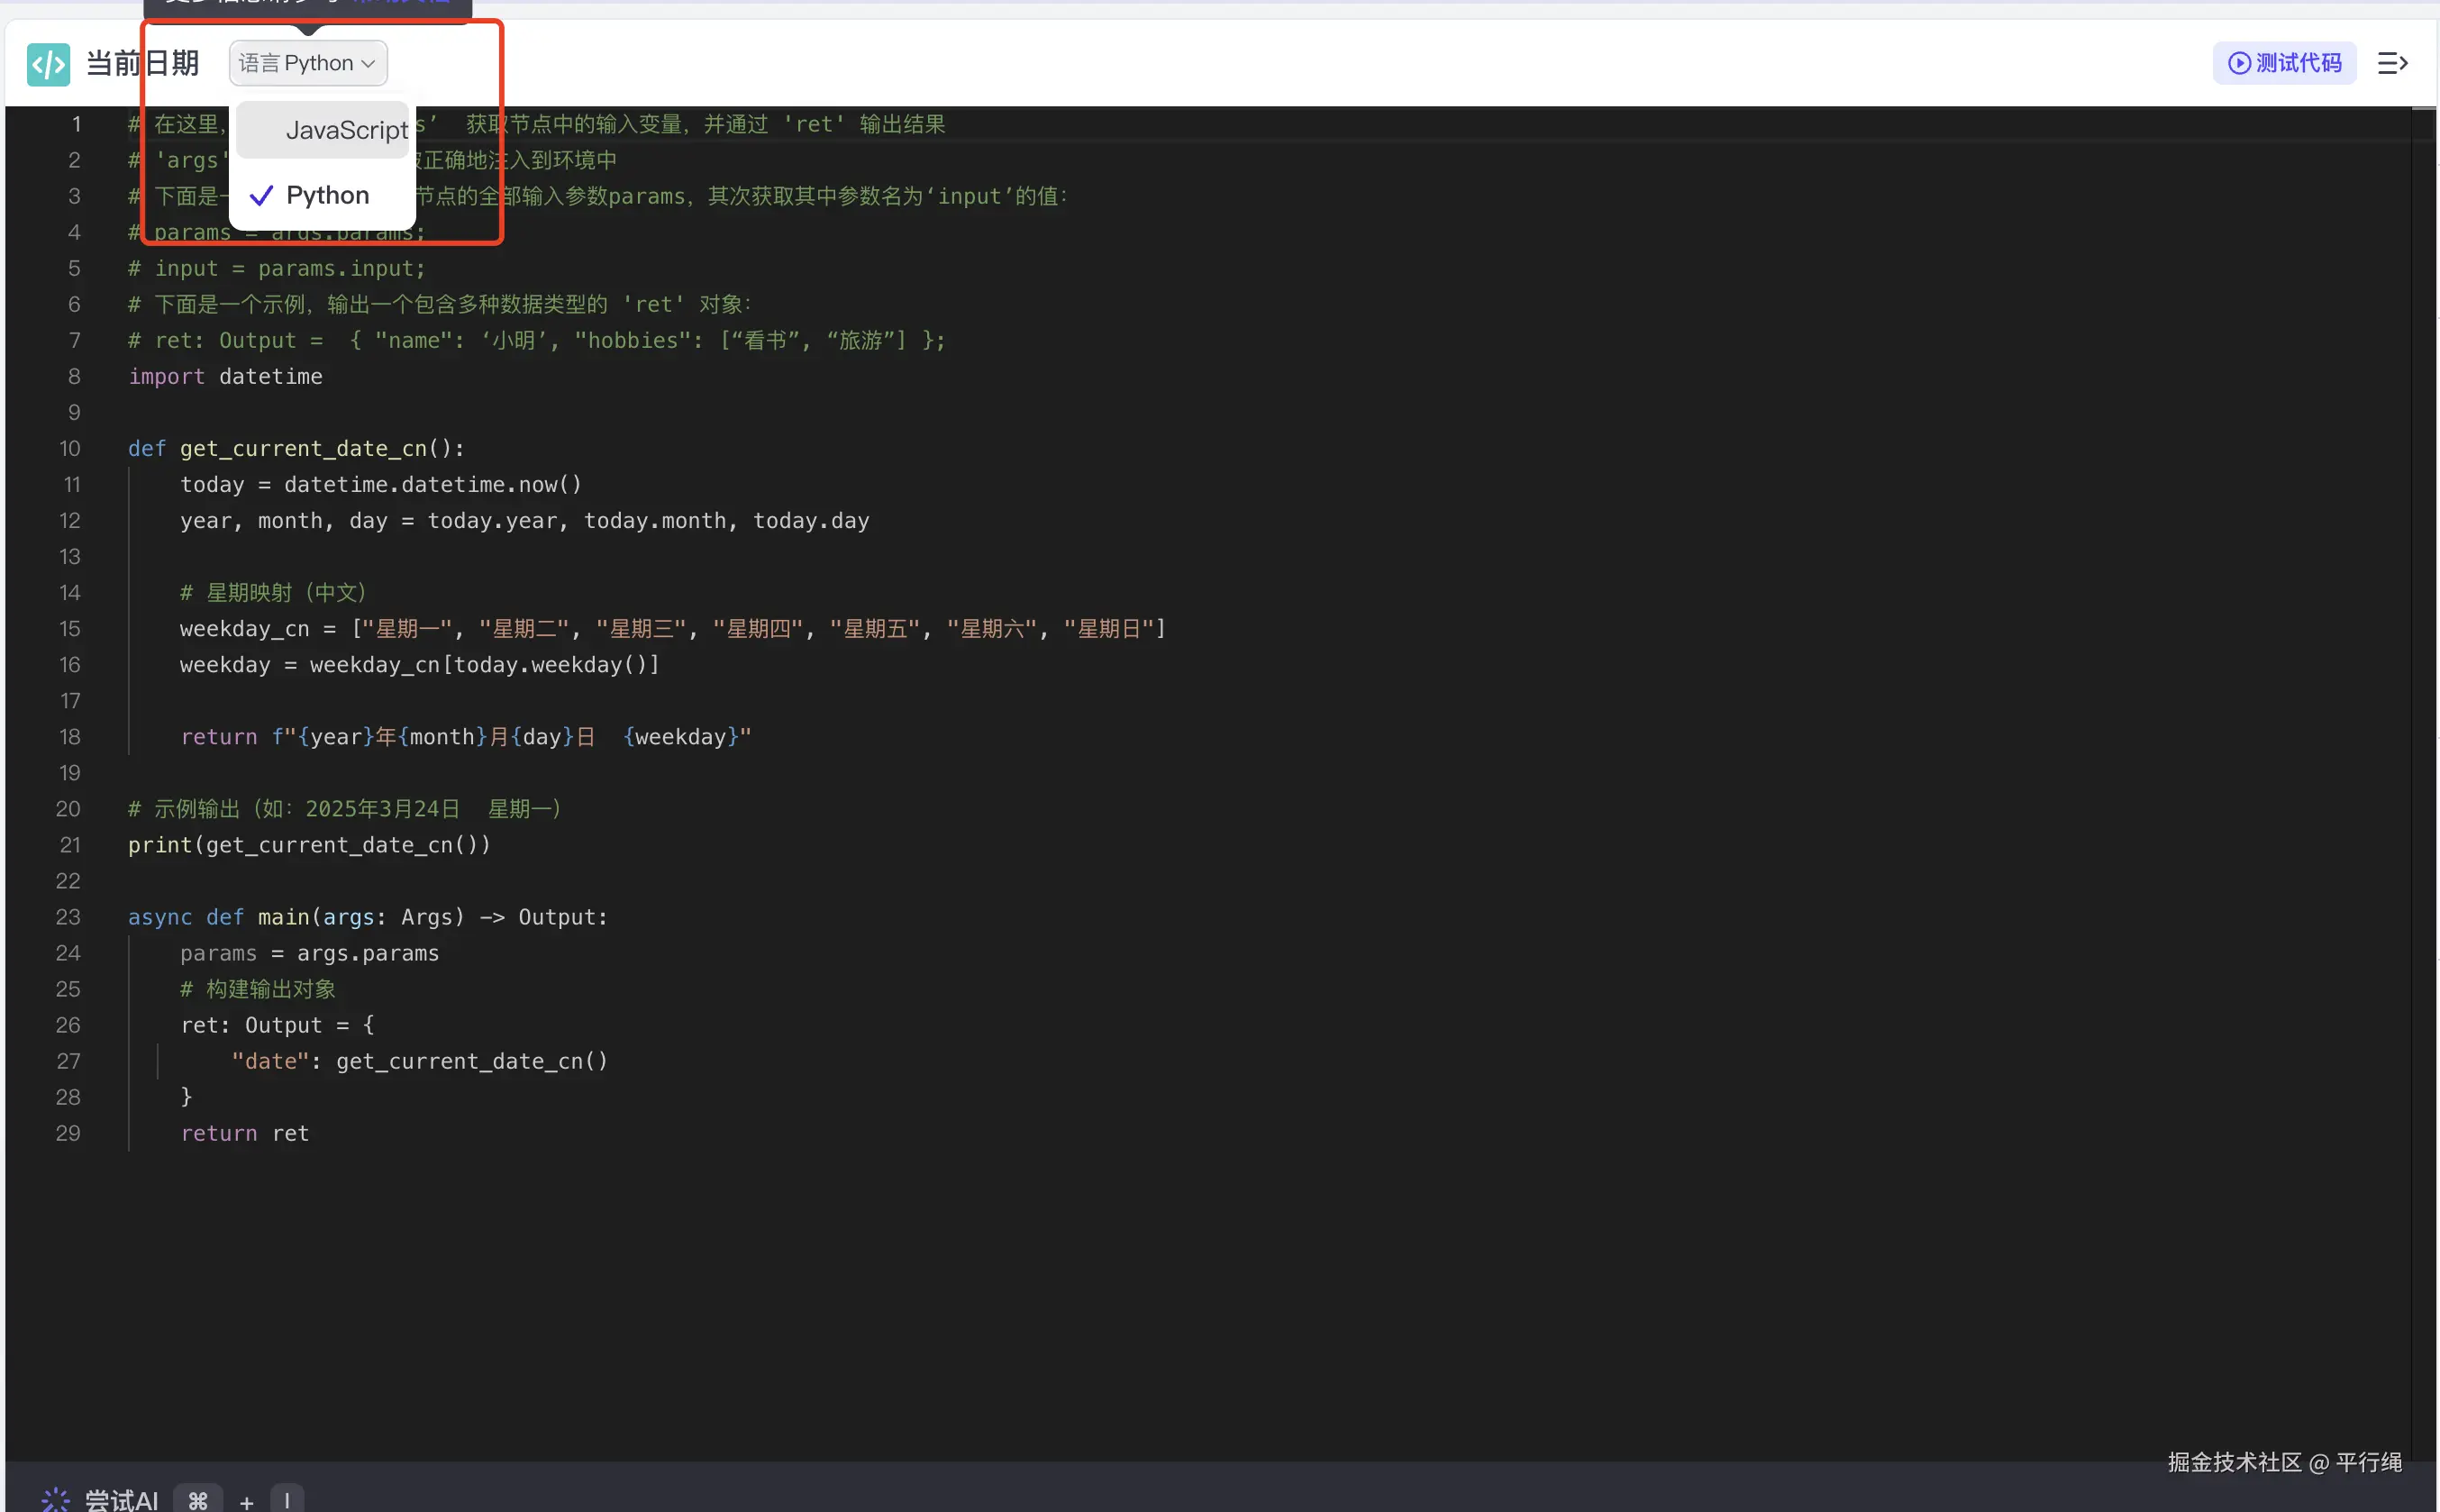Click the 尝试AI prompt text

(x=121, y=1499)
